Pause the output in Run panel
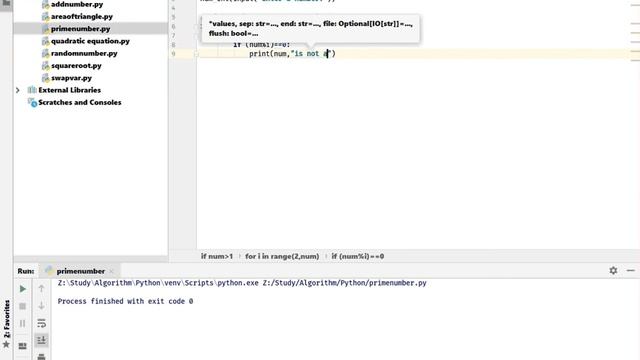The image size is (640, 360). [x=22, y=323]
